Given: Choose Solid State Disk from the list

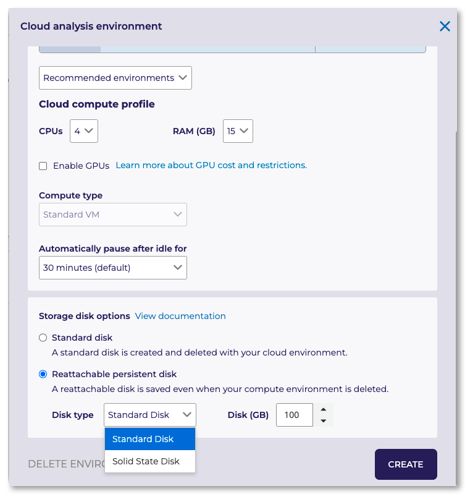Looking at the screenshot, I should coord(150,461).
